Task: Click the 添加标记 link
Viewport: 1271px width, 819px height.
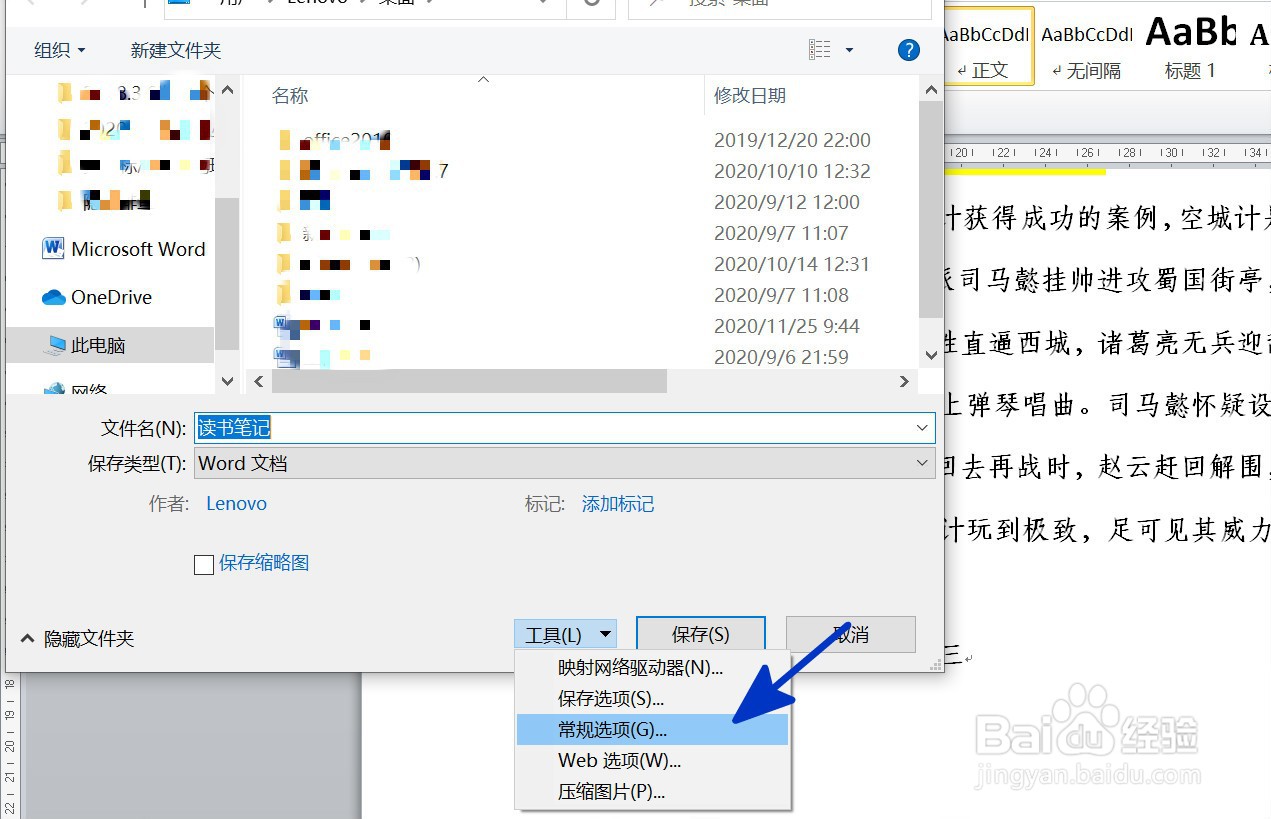Action: click(618, 504)
